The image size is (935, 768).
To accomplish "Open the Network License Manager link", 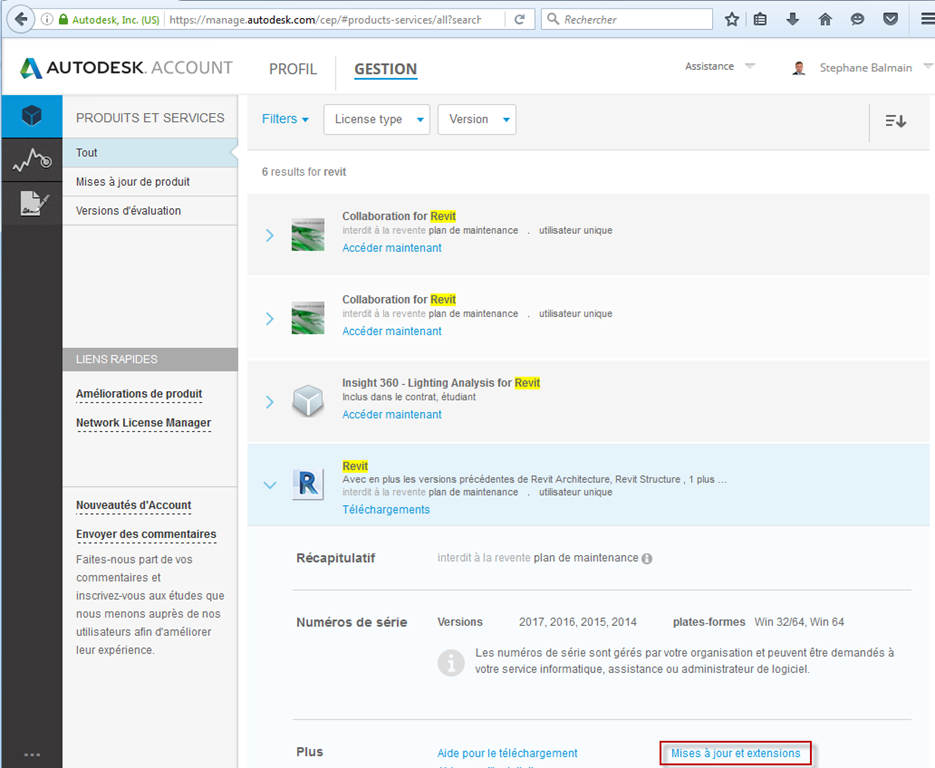I will click(x=143, y=423).
